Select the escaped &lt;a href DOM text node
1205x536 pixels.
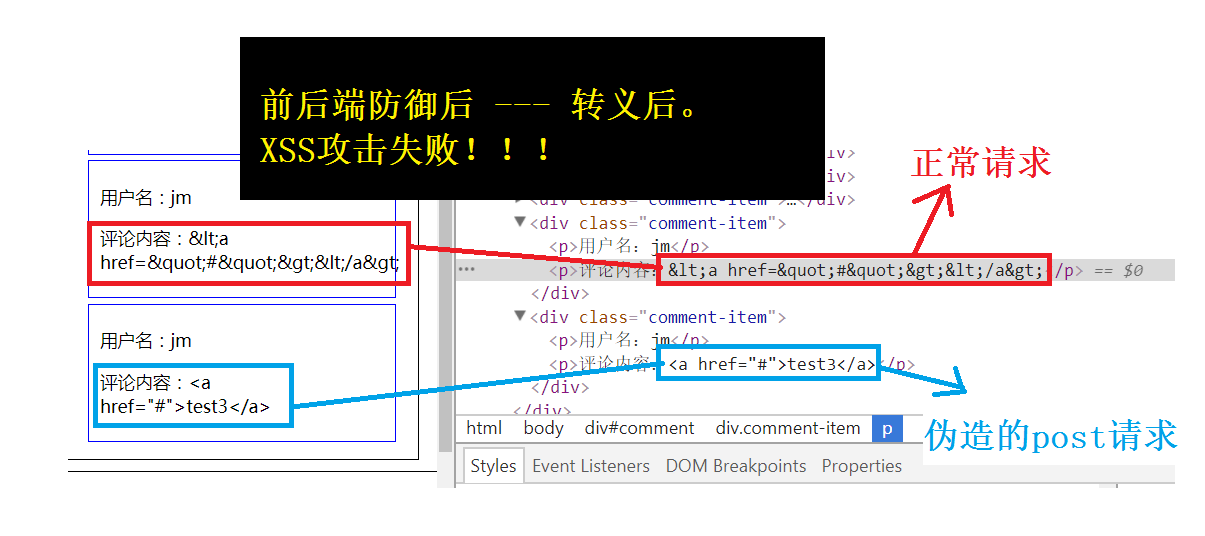(855, 270)
